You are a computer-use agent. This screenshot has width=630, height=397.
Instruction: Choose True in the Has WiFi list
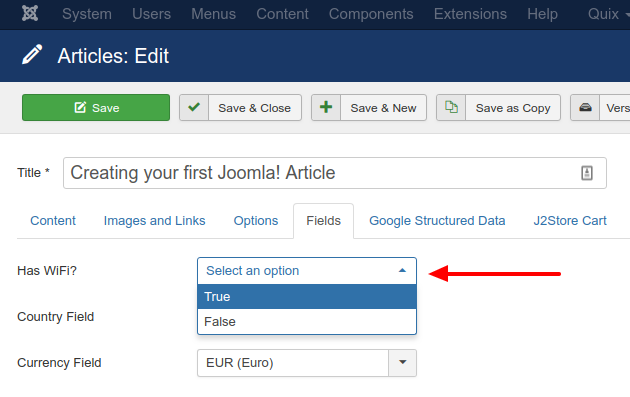307,297
